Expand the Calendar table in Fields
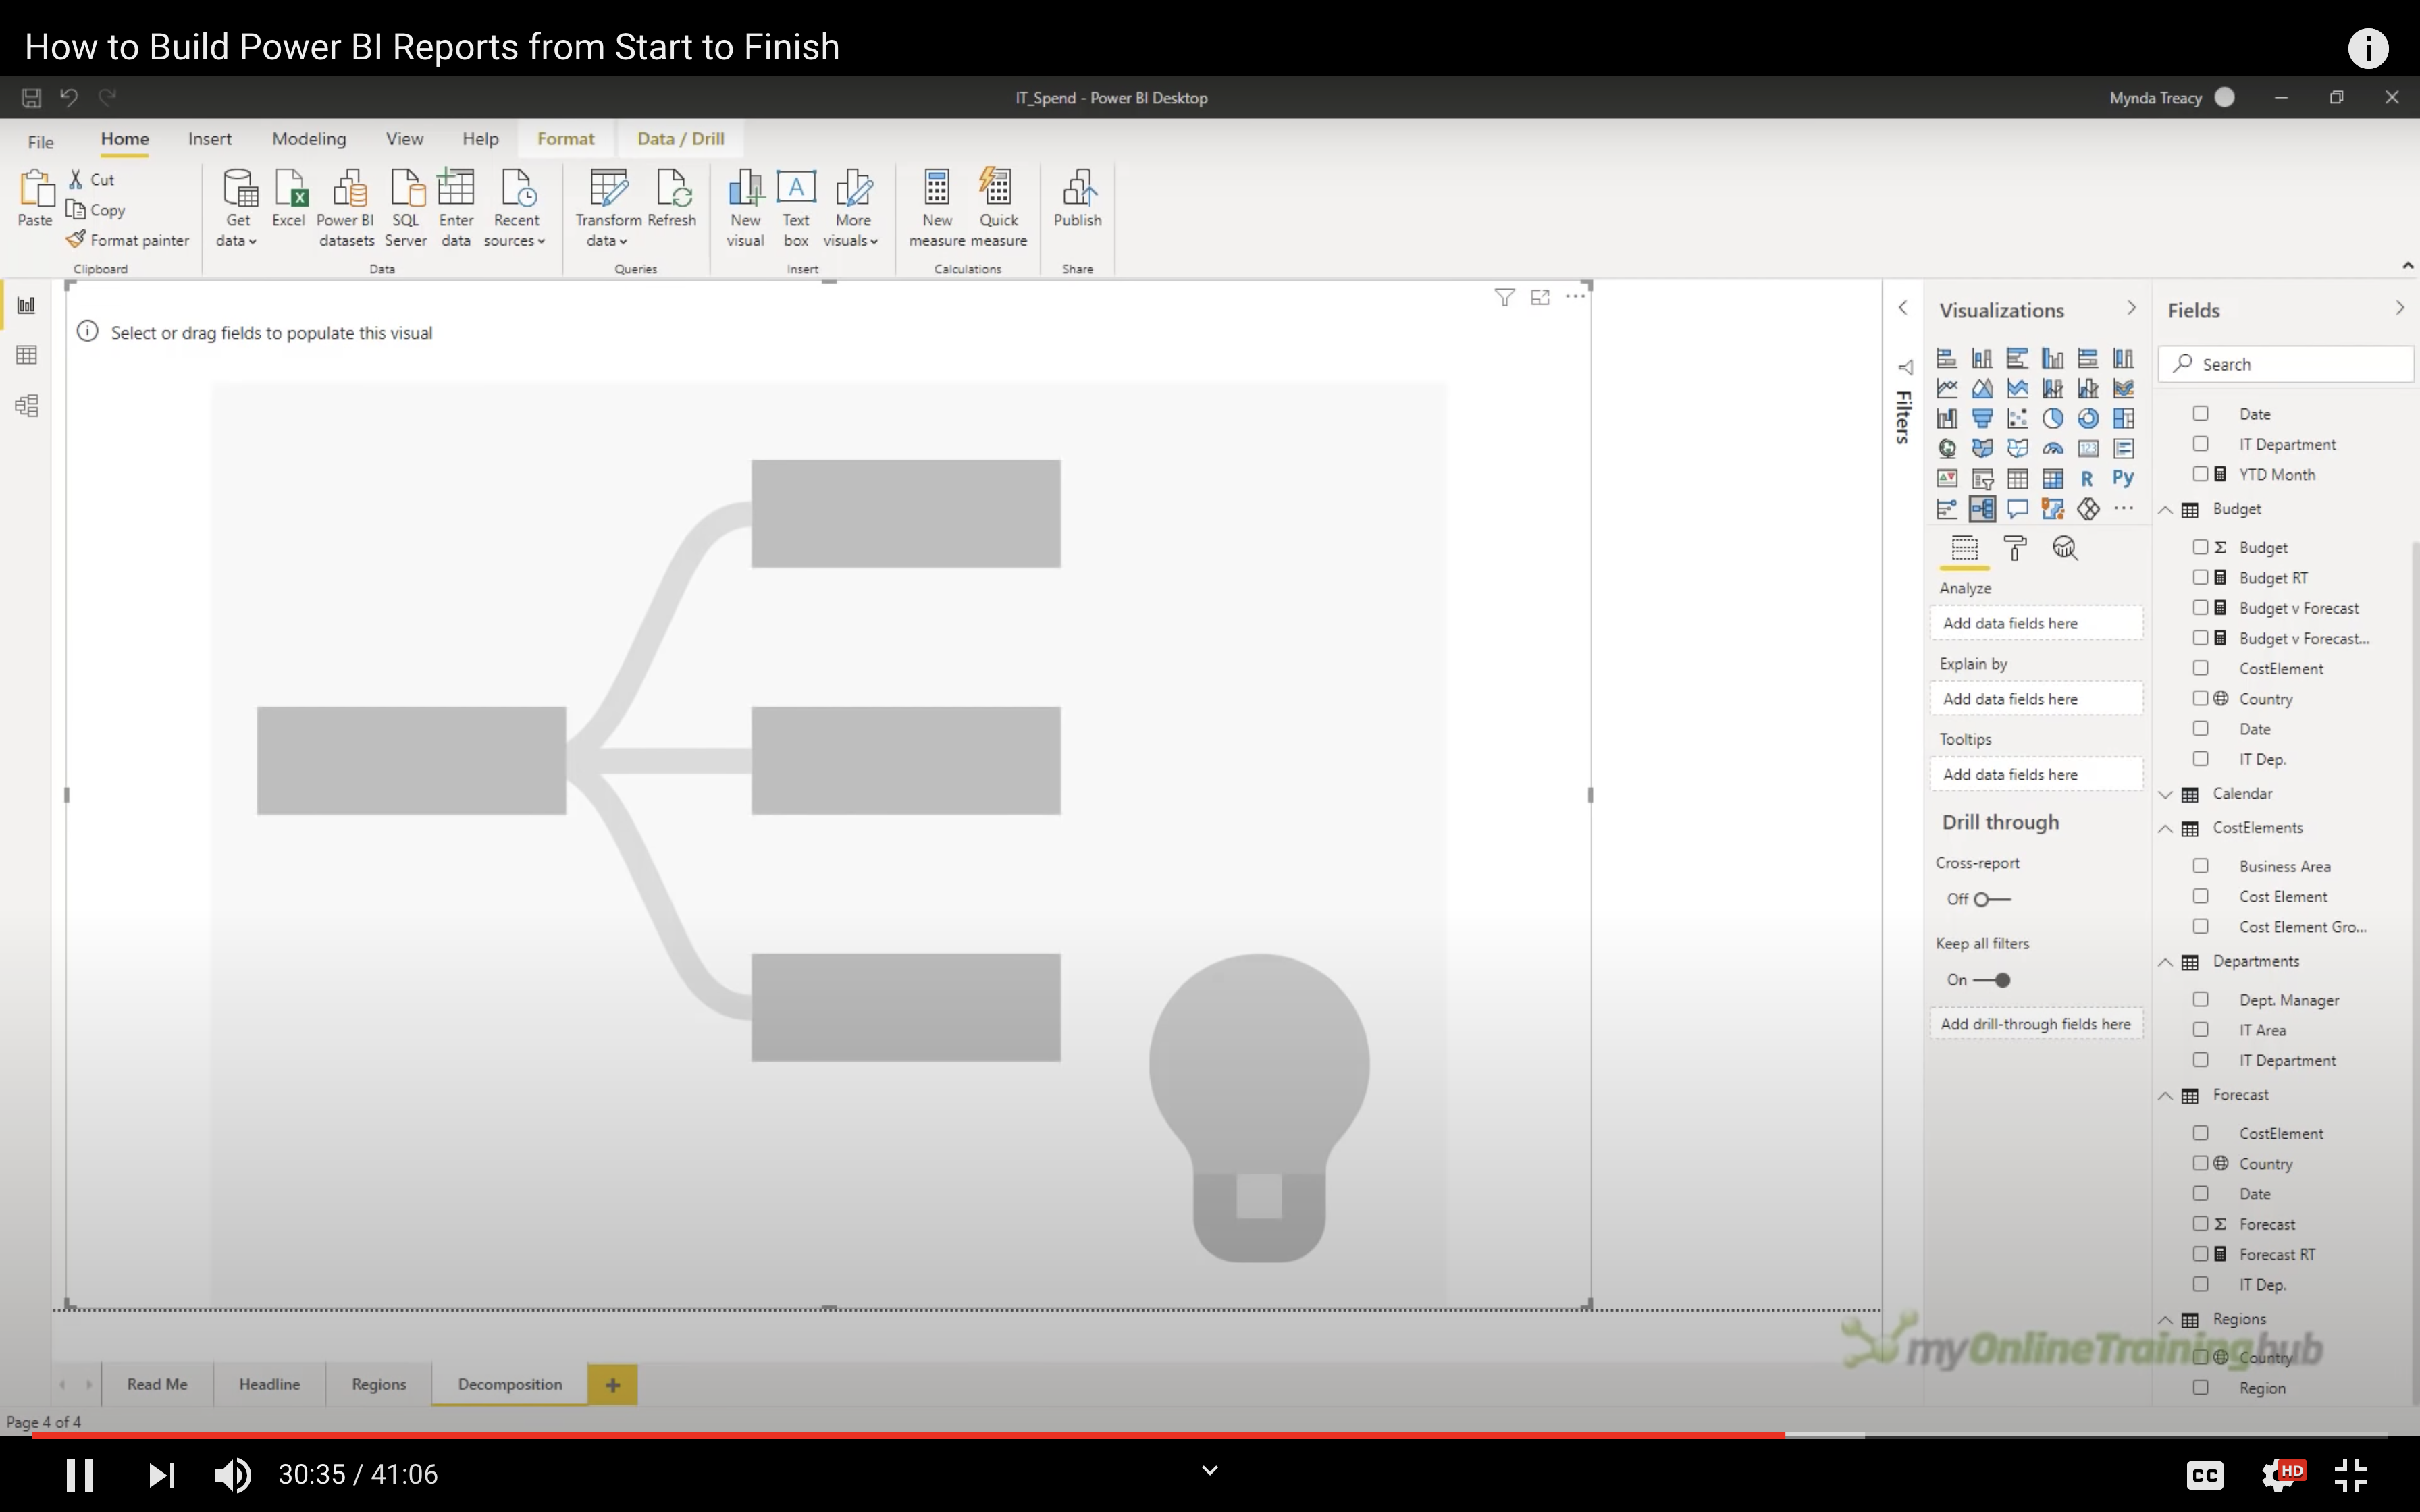This screenshot has width=2420, height=1512. click(x=2166, y=794)
